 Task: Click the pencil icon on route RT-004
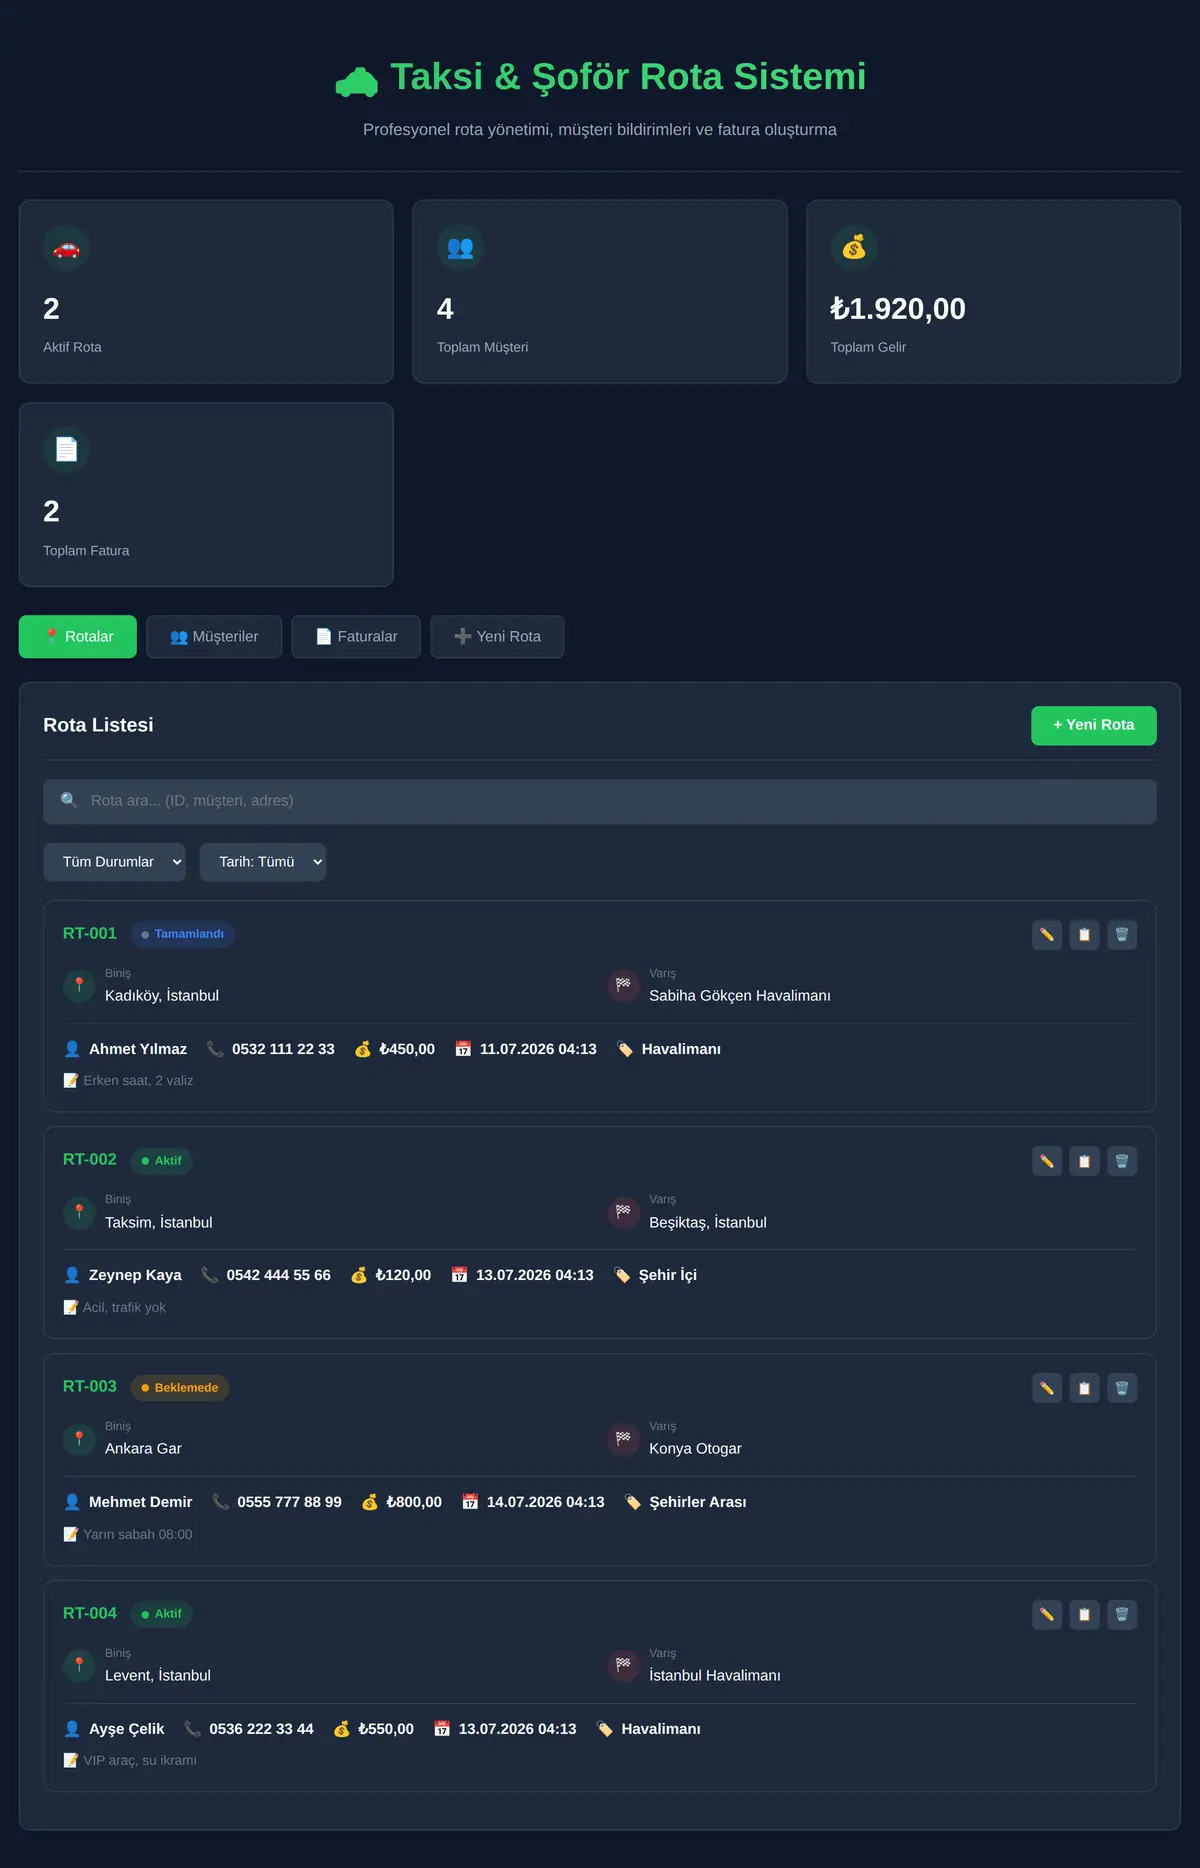tap(1047, 1615)
